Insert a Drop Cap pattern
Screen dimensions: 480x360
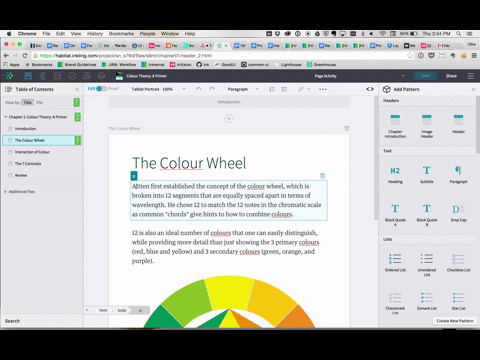click(x=458, y=213)
